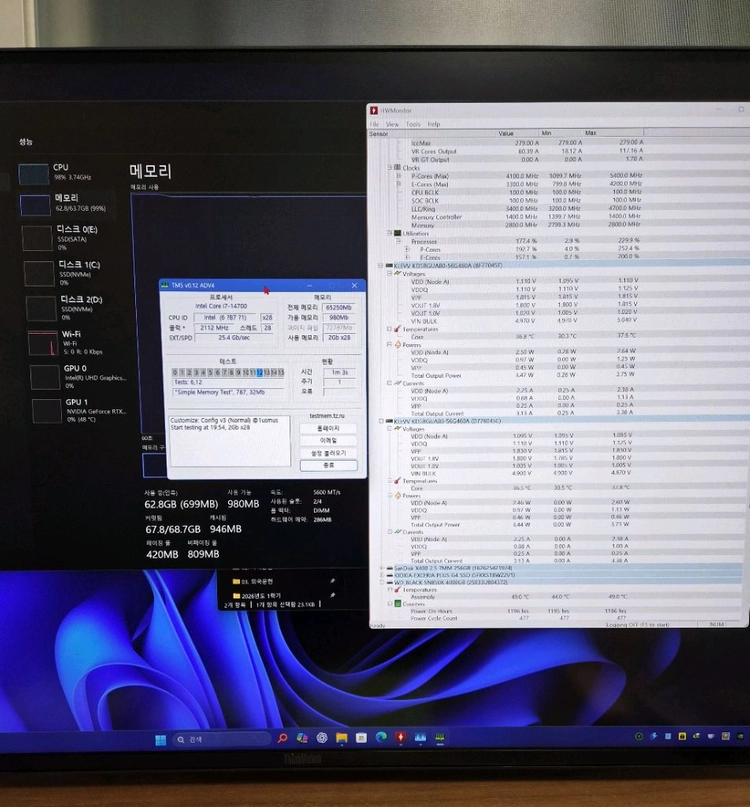Viewport: 750px width, 807px height.
Task: Open the Help menu in HWMonitor
Action: pyautogui.click(x=434, y=124)
